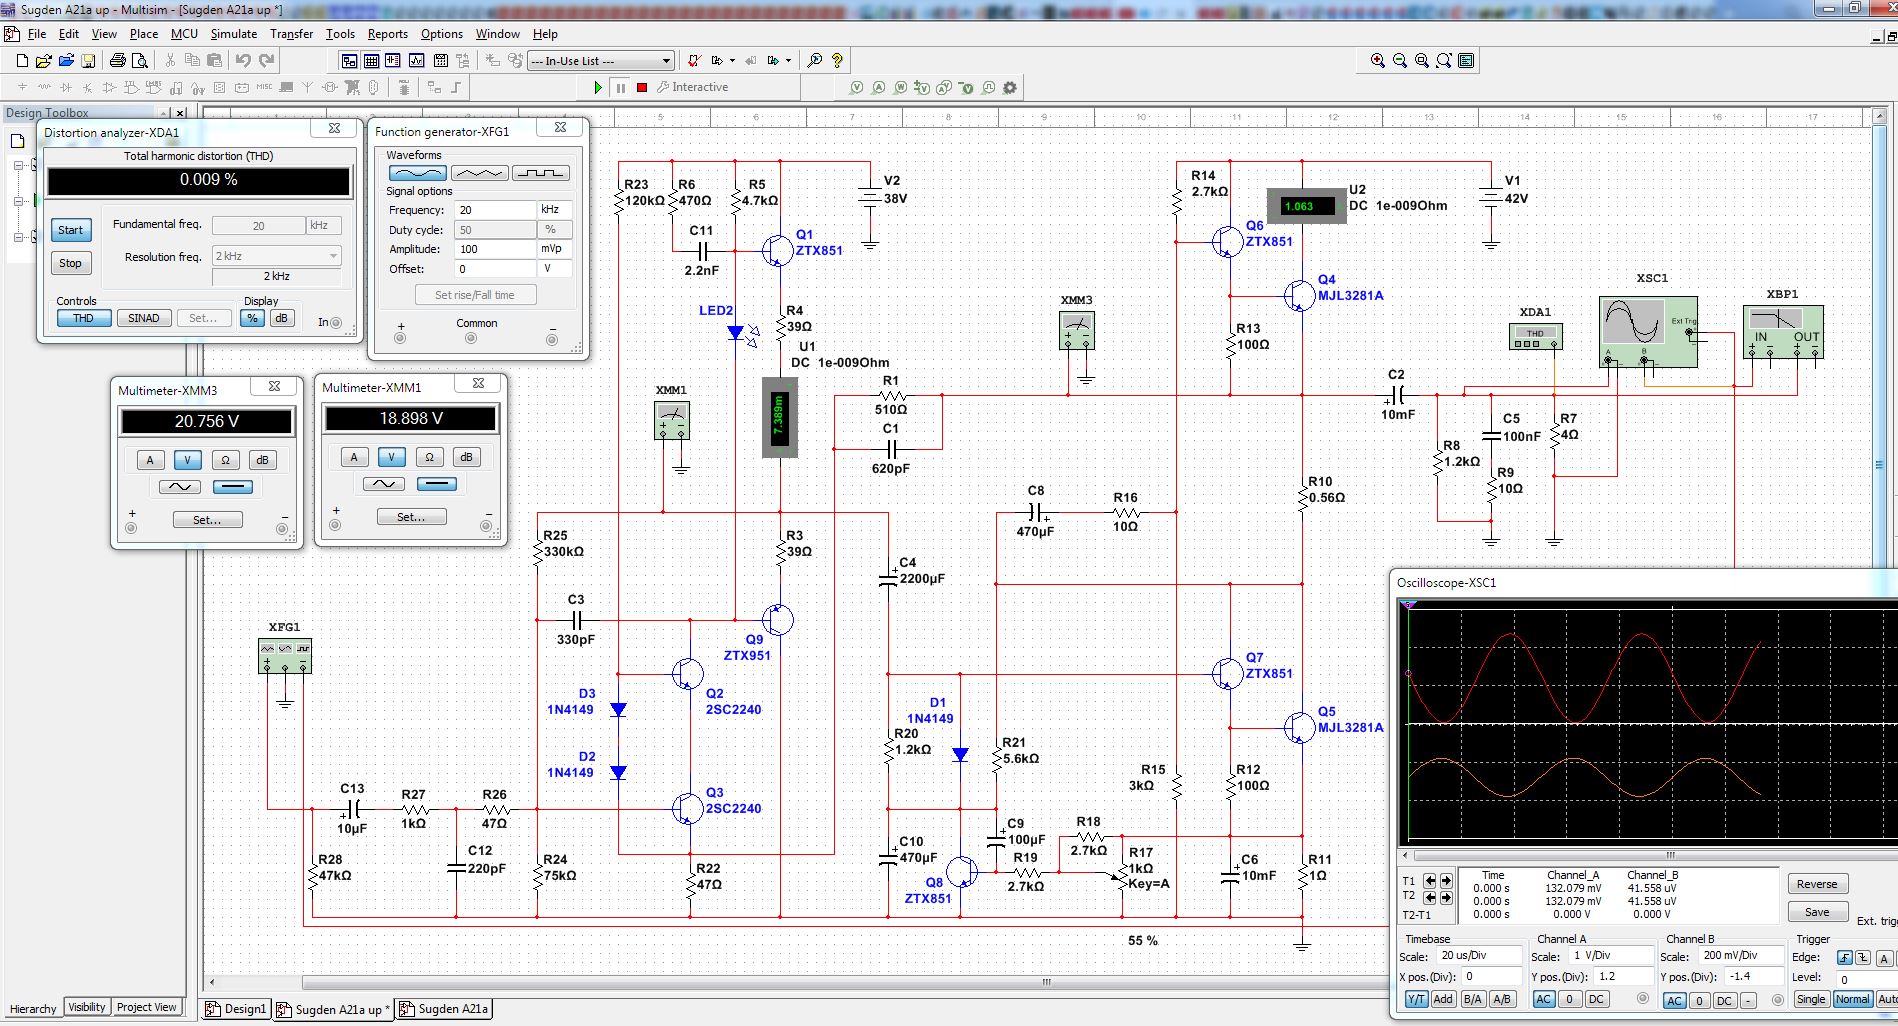1898x1026 pixels.
Task: Place a current probe
Action: click(879, 88)
